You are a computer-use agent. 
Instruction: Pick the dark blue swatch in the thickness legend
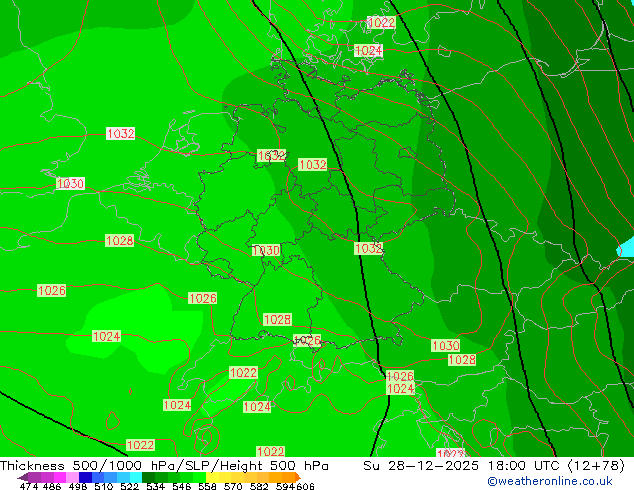click(85, 477)
